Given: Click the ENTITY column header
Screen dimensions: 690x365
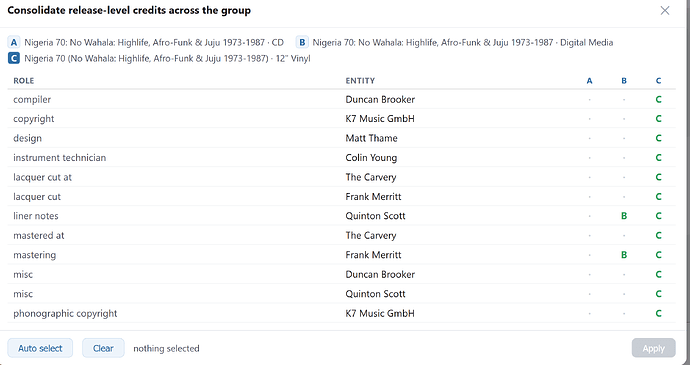Looking at the screenshot, I should point(360,81).
